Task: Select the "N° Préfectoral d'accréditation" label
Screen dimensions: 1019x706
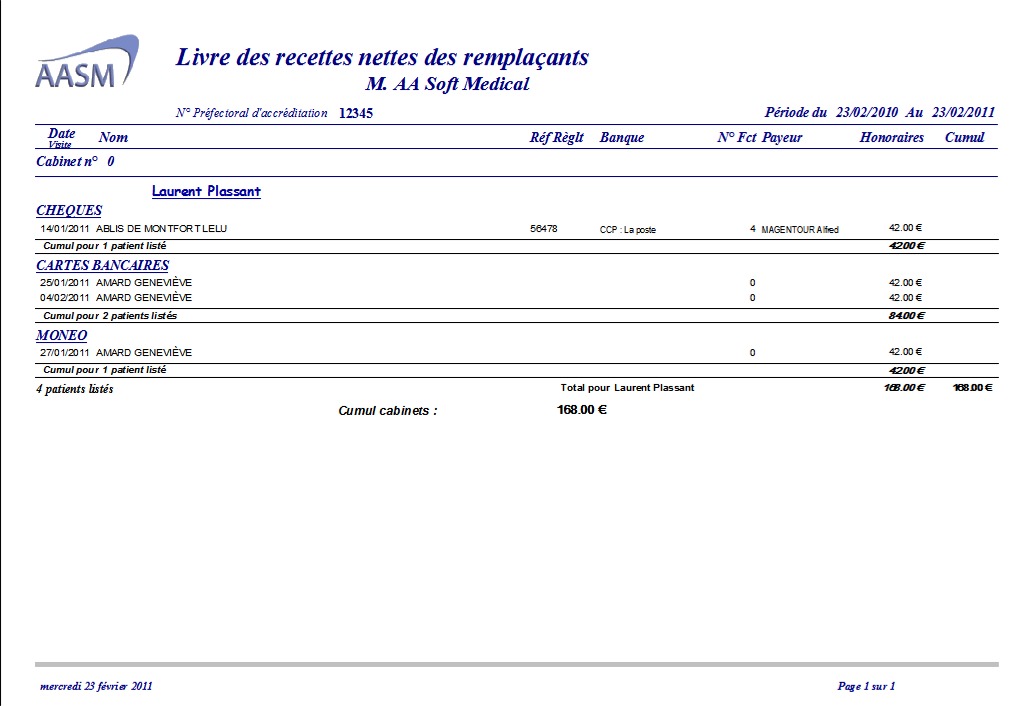Action: [x=252, y=113]
